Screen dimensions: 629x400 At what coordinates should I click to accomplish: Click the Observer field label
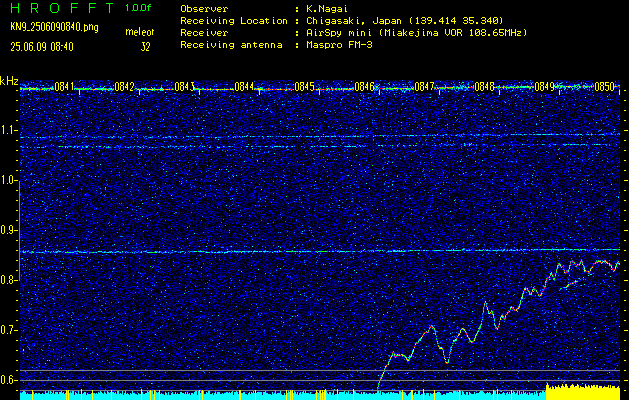click(x=204, y=9)
